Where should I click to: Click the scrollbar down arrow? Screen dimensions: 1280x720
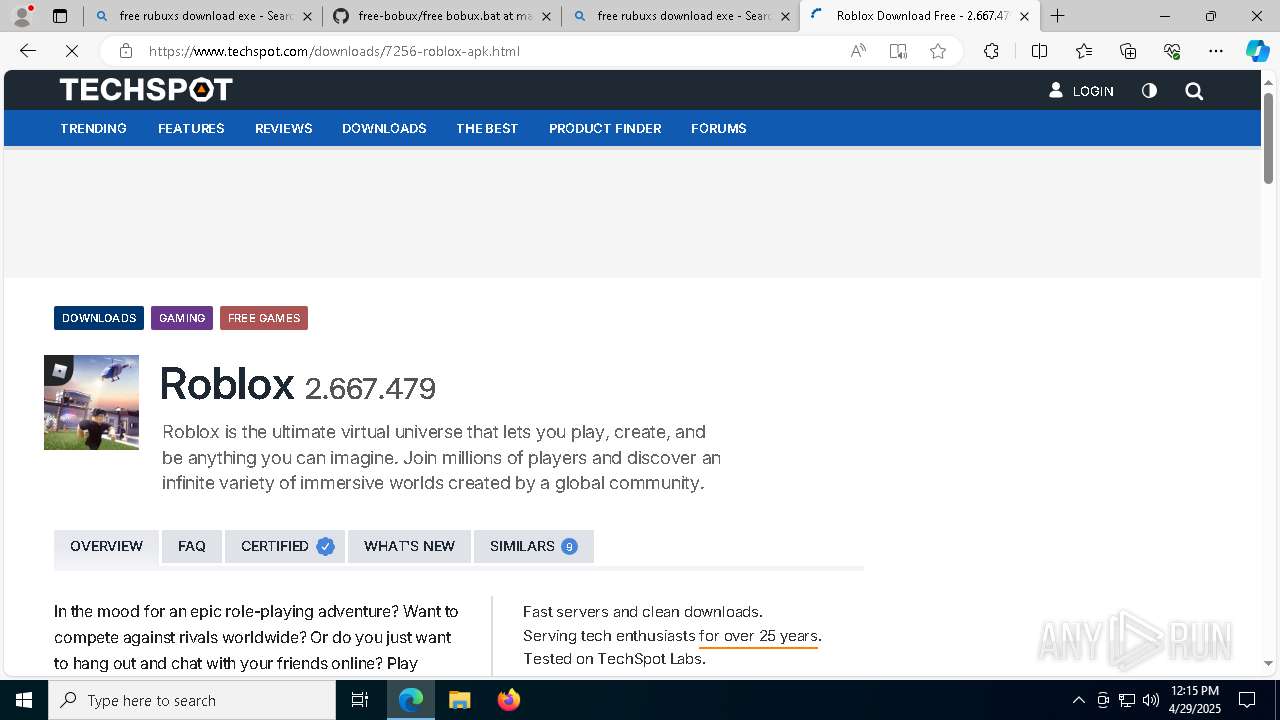click(1268, 663)
